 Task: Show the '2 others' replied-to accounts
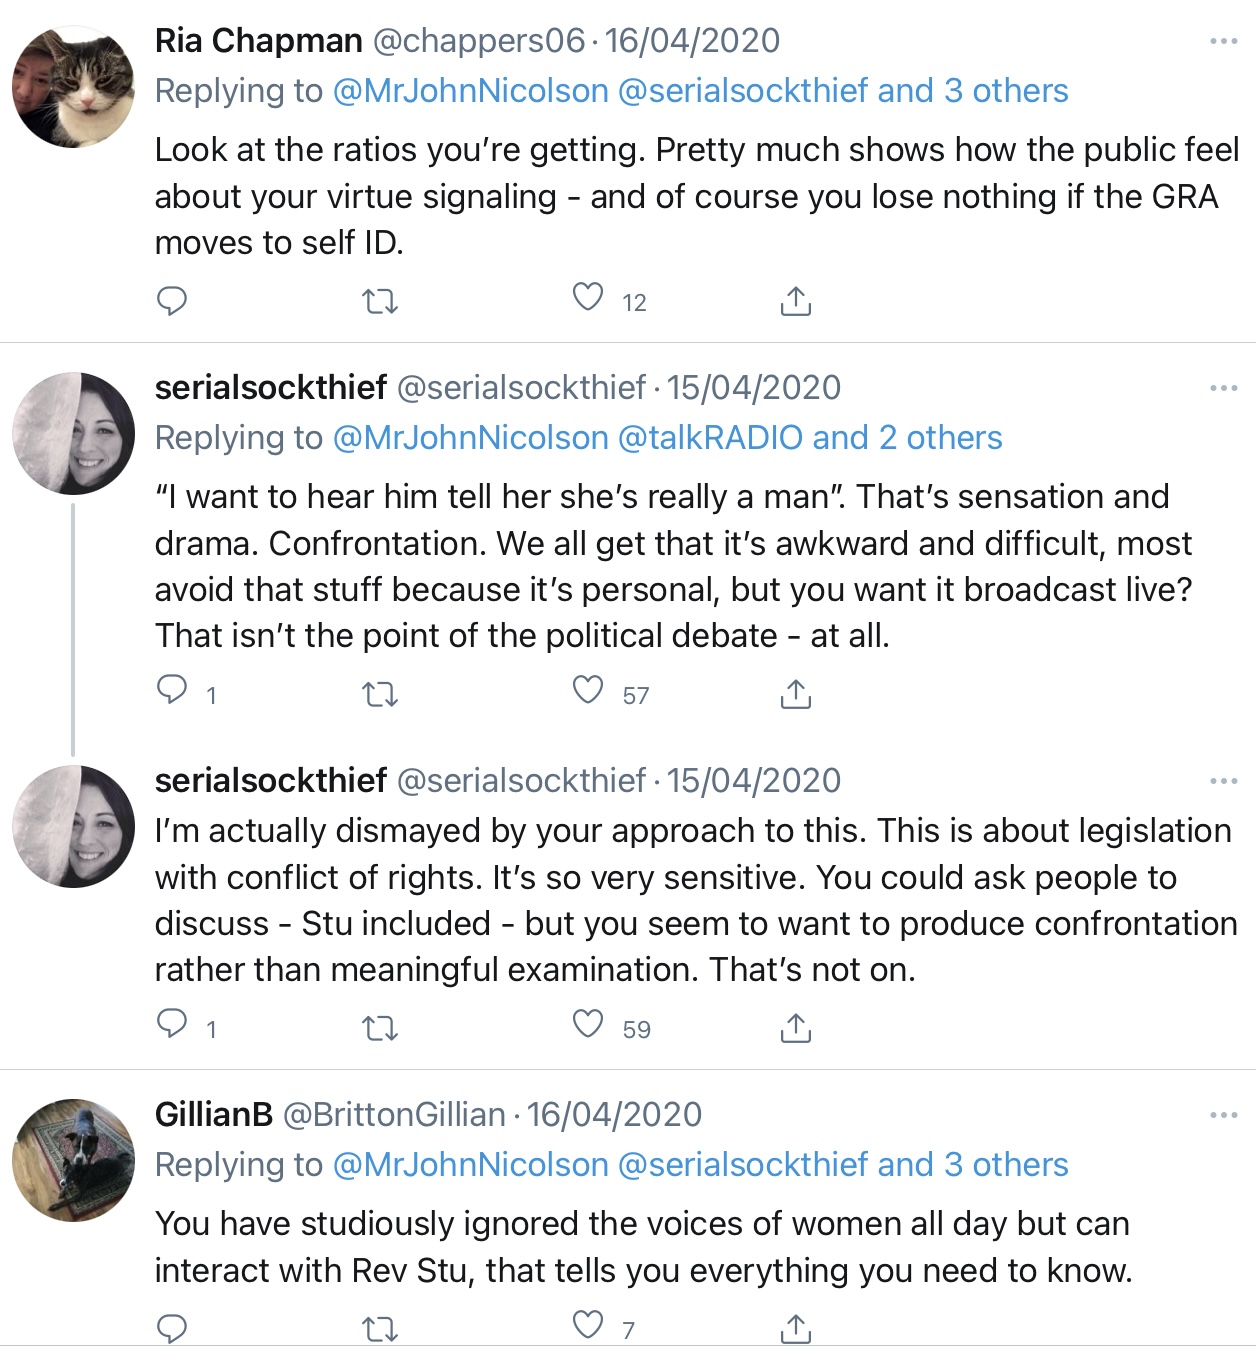940,438
